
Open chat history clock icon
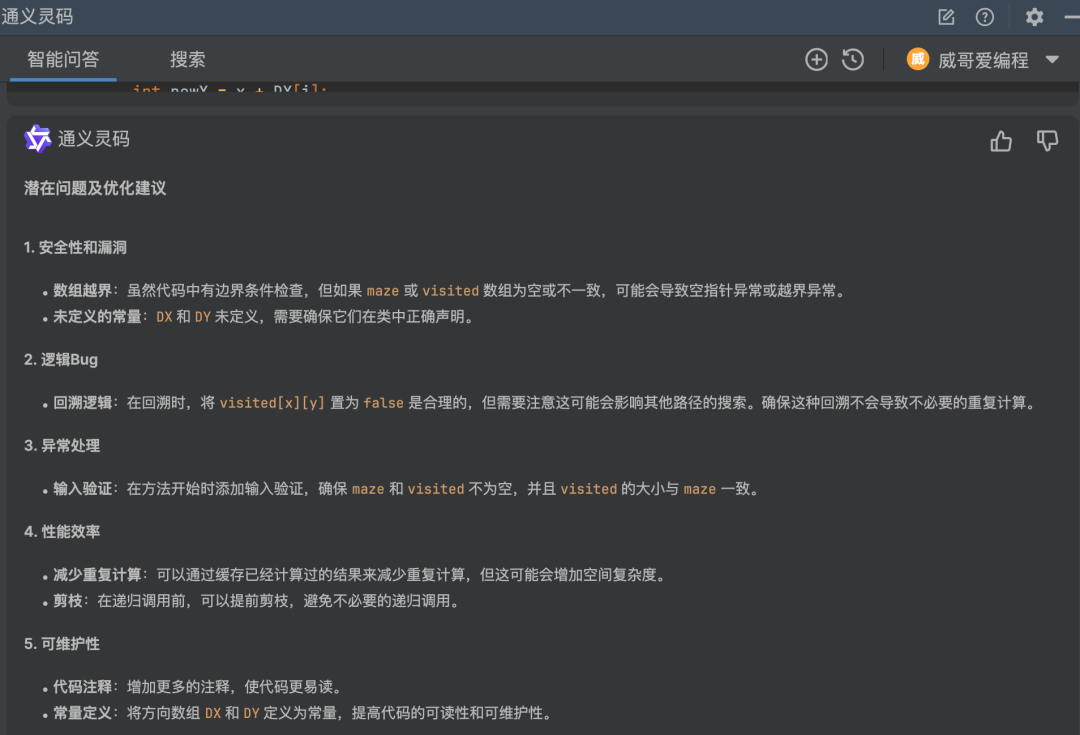point(853,60)
